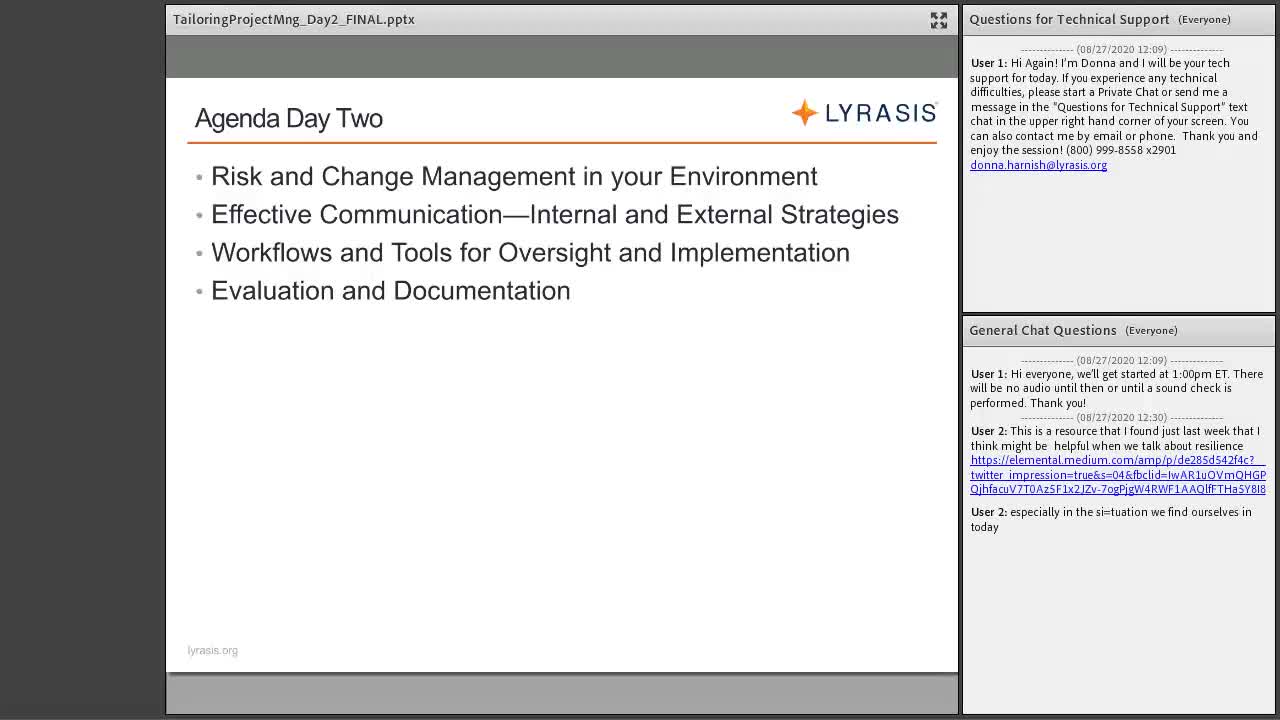Click the bullet "Evaluation and Documentation"

[x=391, y=290]
